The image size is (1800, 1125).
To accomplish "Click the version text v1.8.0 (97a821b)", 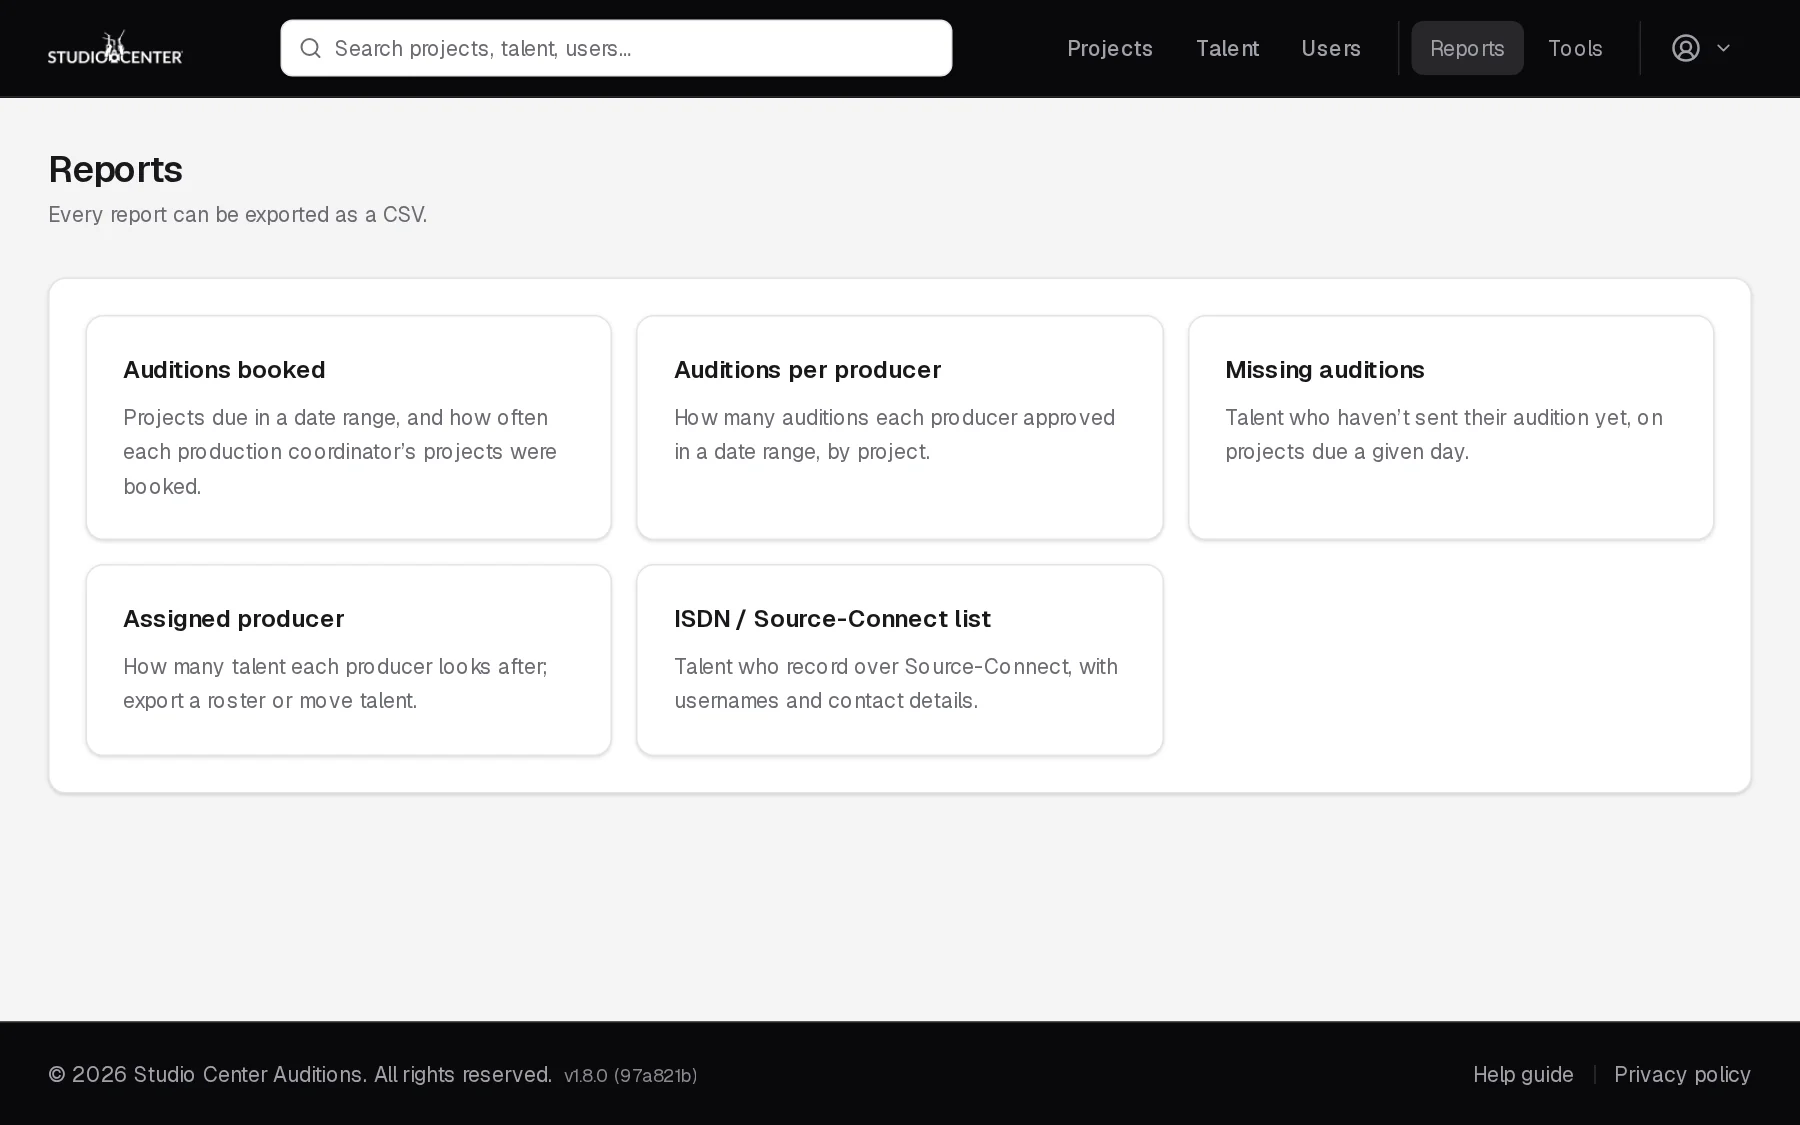I will pos(631,1075).
